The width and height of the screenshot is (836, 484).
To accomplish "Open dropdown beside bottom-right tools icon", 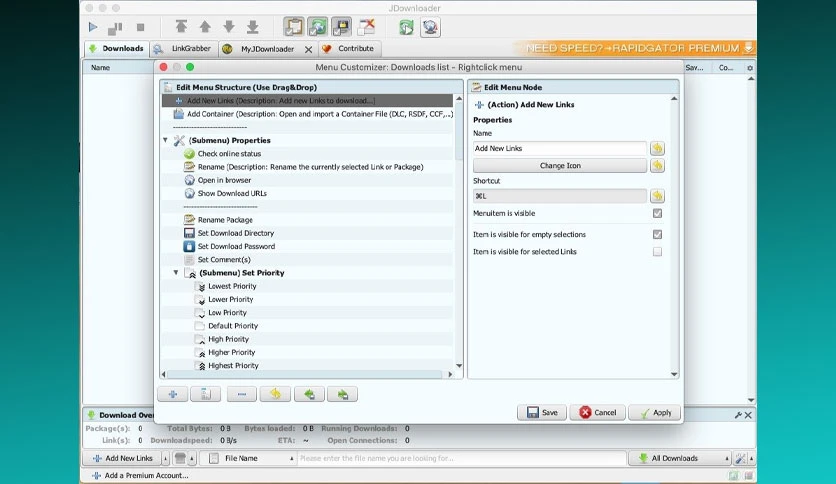I will (x=752, y=458).
